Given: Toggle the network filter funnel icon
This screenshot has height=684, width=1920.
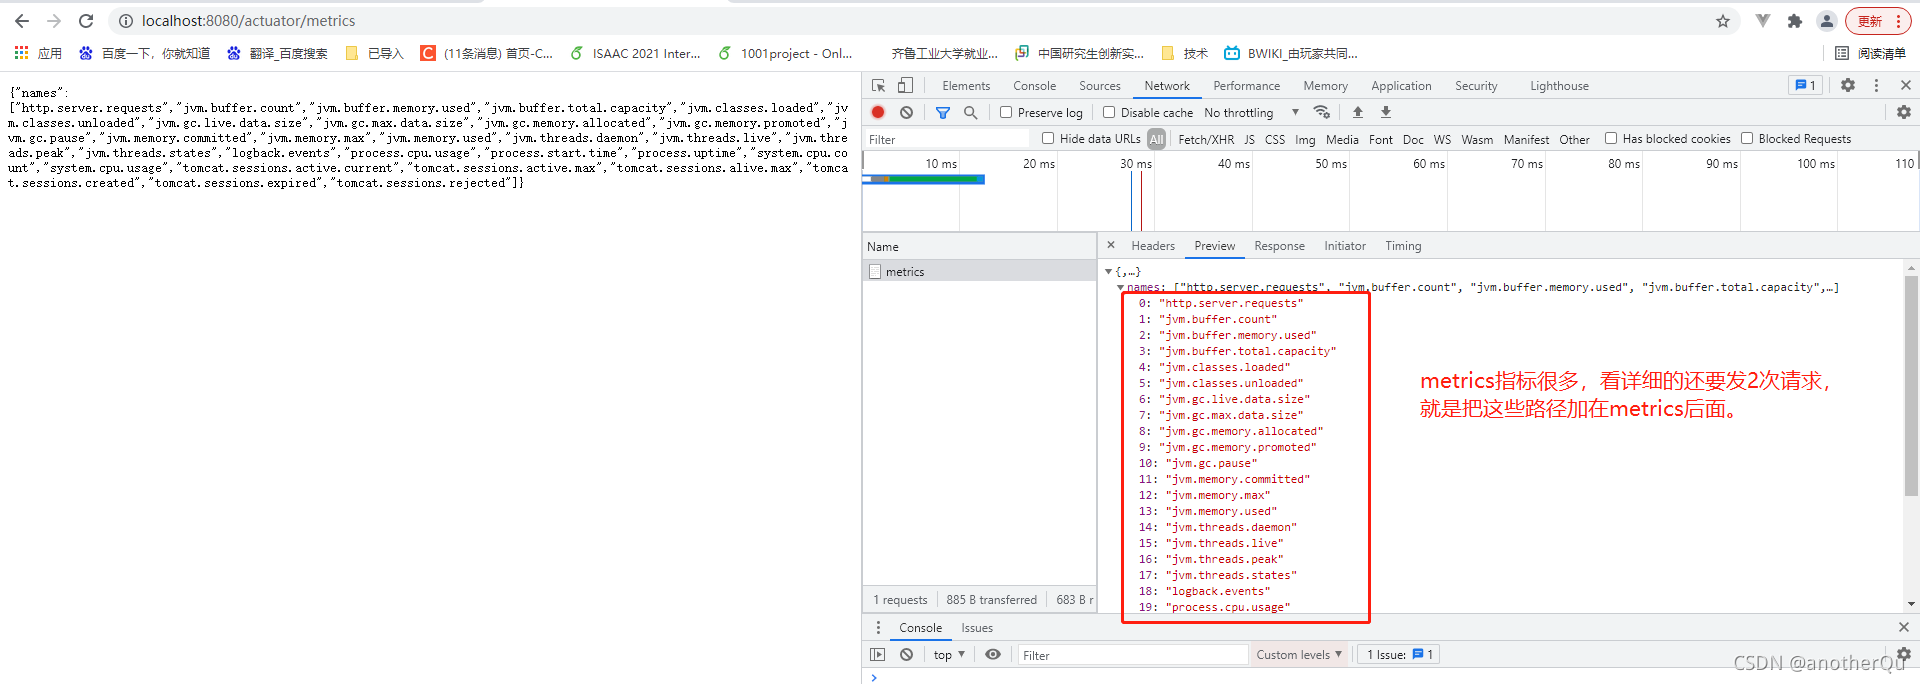Looking at the screenshot, I should tap(942, 113).
